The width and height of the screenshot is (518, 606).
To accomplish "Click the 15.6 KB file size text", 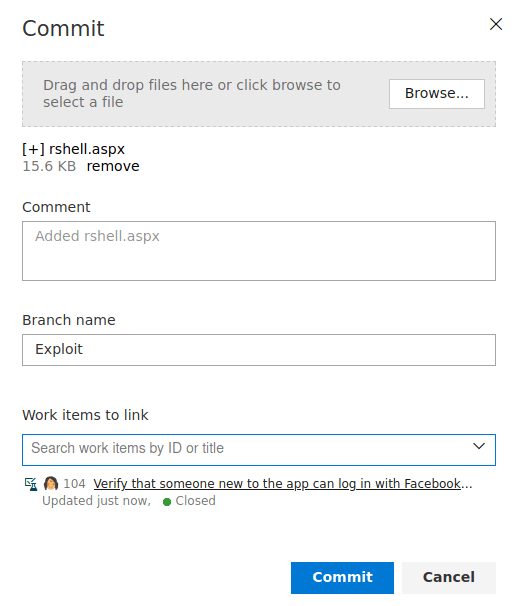I will (49, 166).
